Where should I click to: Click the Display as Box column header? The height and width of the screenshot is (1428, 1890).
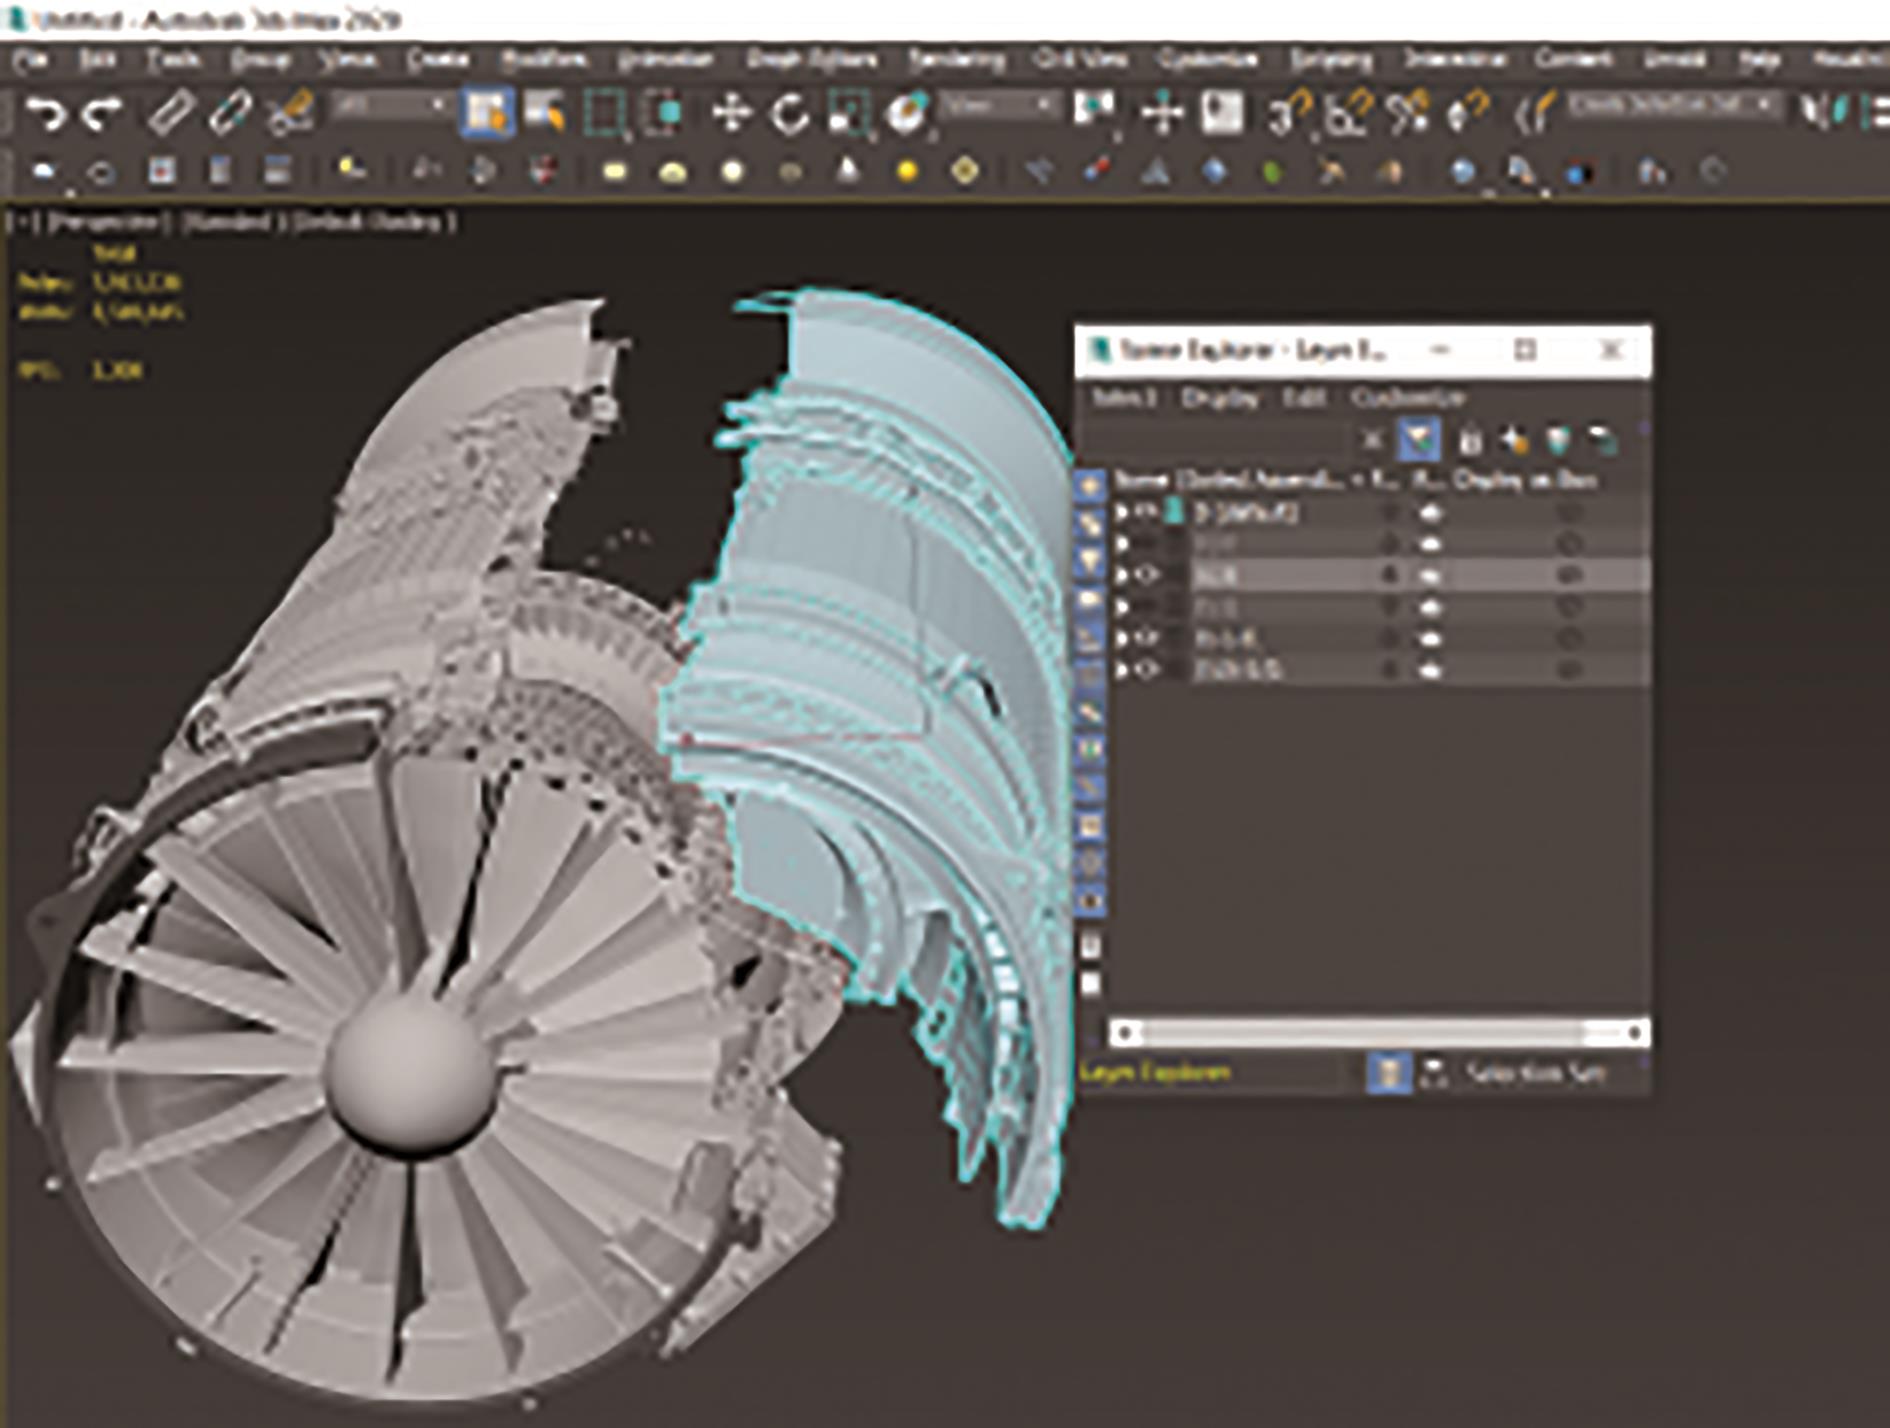click(1525, 481)
